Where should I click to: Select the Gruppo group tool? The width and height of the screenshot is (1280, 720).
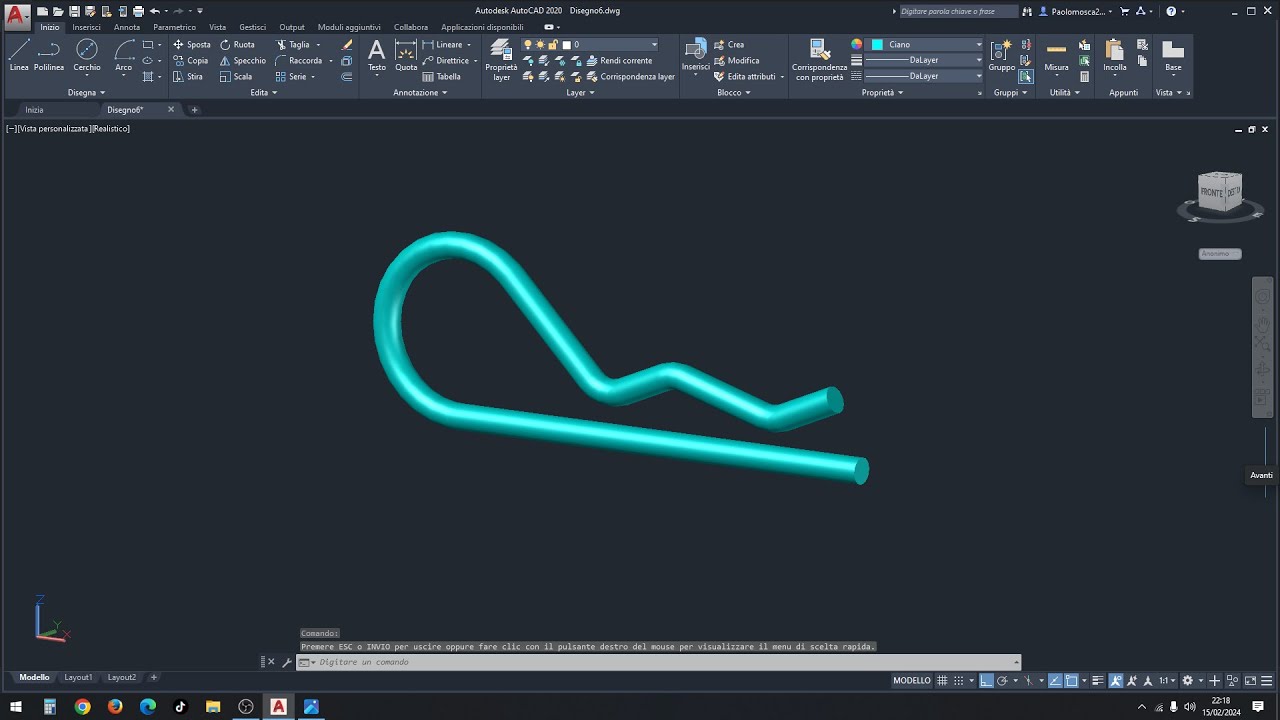pyautogui.click(x=1001, y=56)
